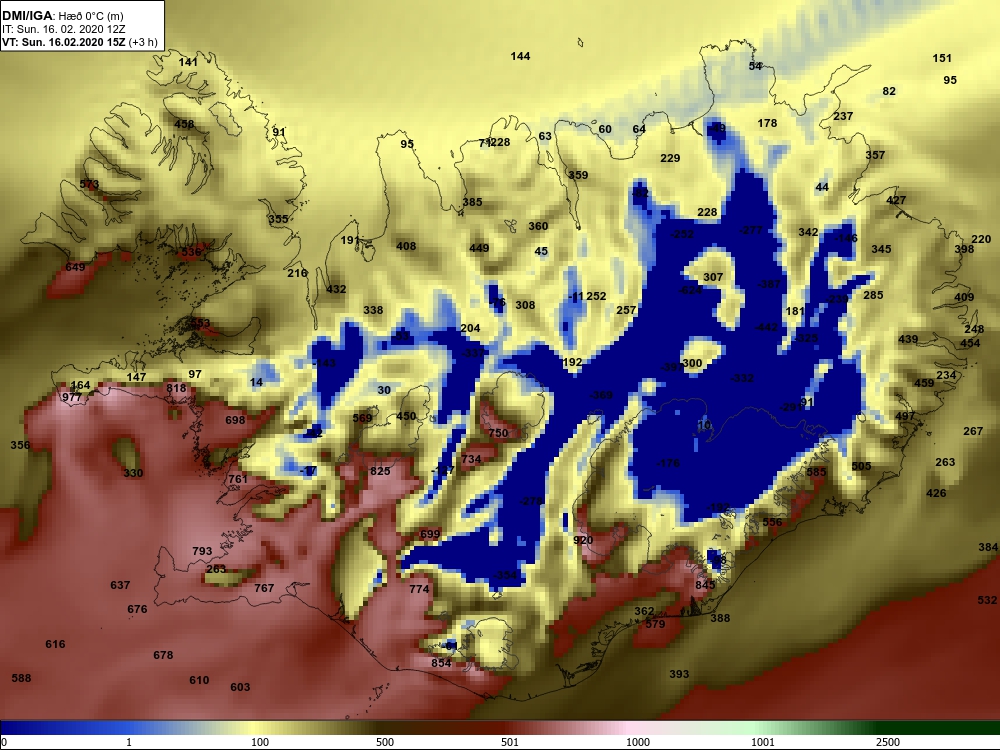Click the map value '585'
The image size is (1000, 750).
click(816, 472)
